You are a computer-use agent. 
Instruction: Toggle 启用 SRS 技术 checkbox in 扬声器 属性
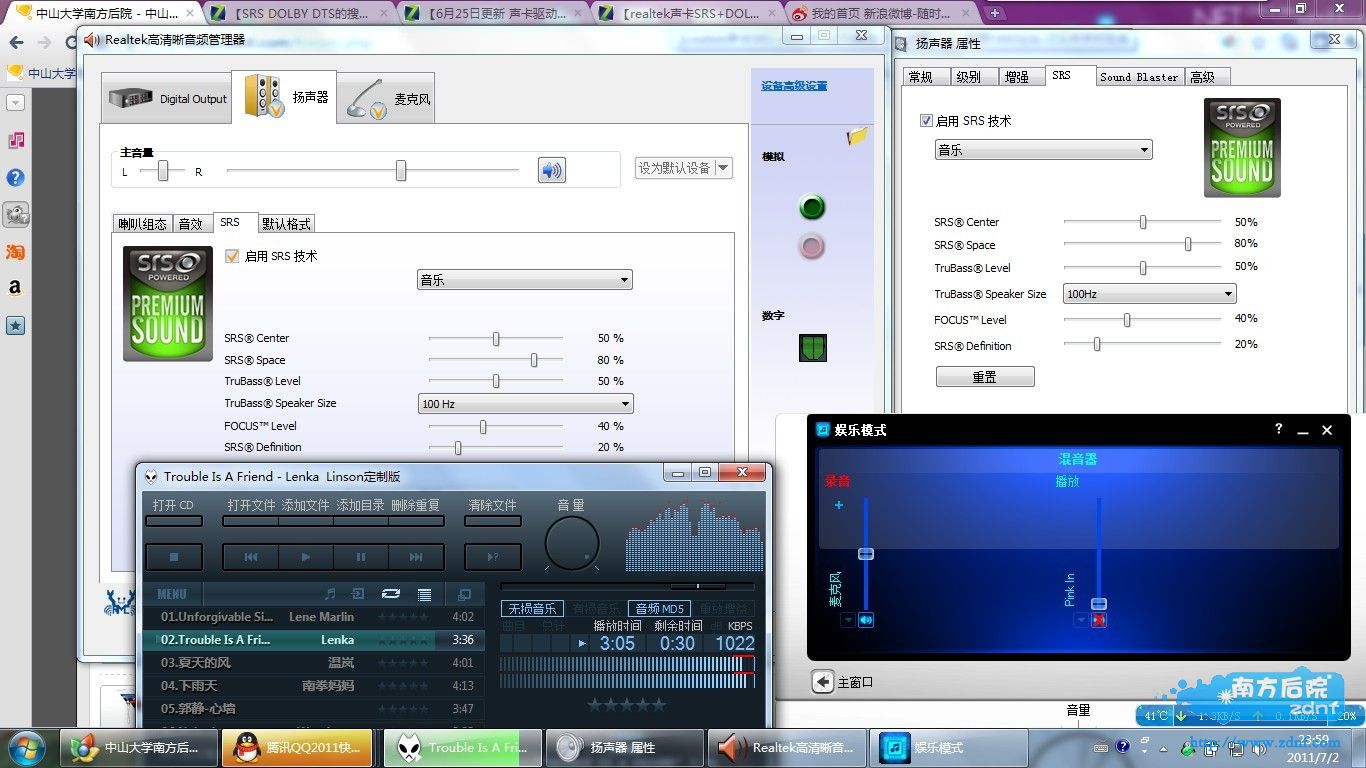point(926,121)
